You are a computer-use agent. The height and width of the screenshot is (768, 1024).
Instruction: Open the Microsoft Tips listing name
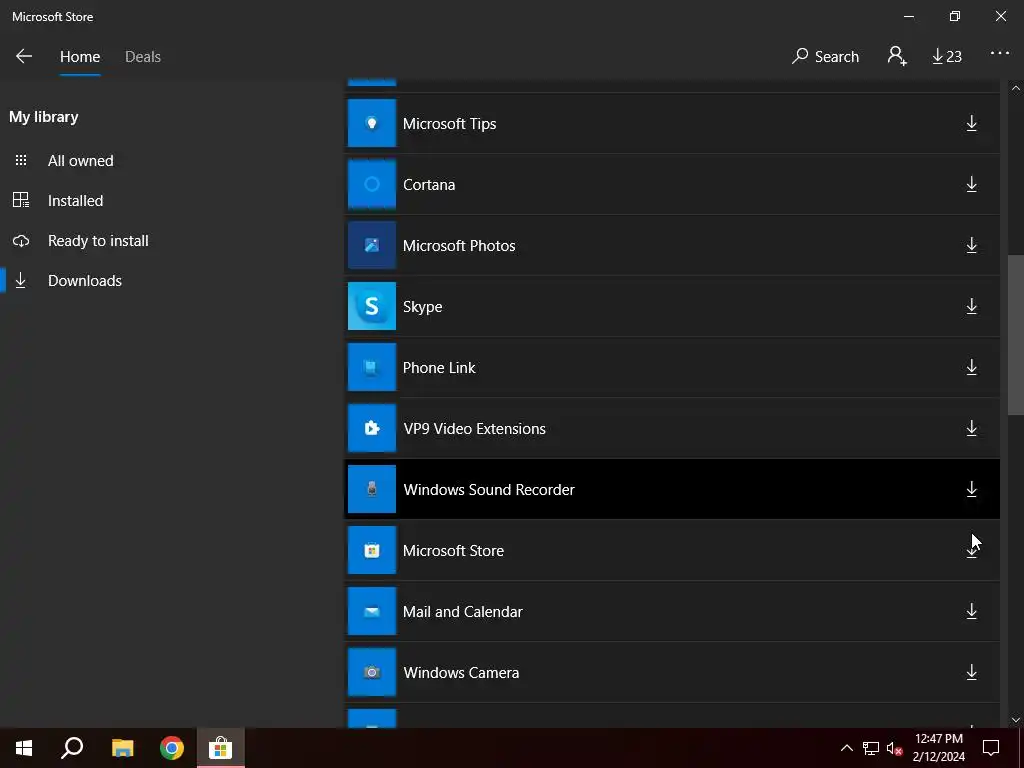[449, 123]
